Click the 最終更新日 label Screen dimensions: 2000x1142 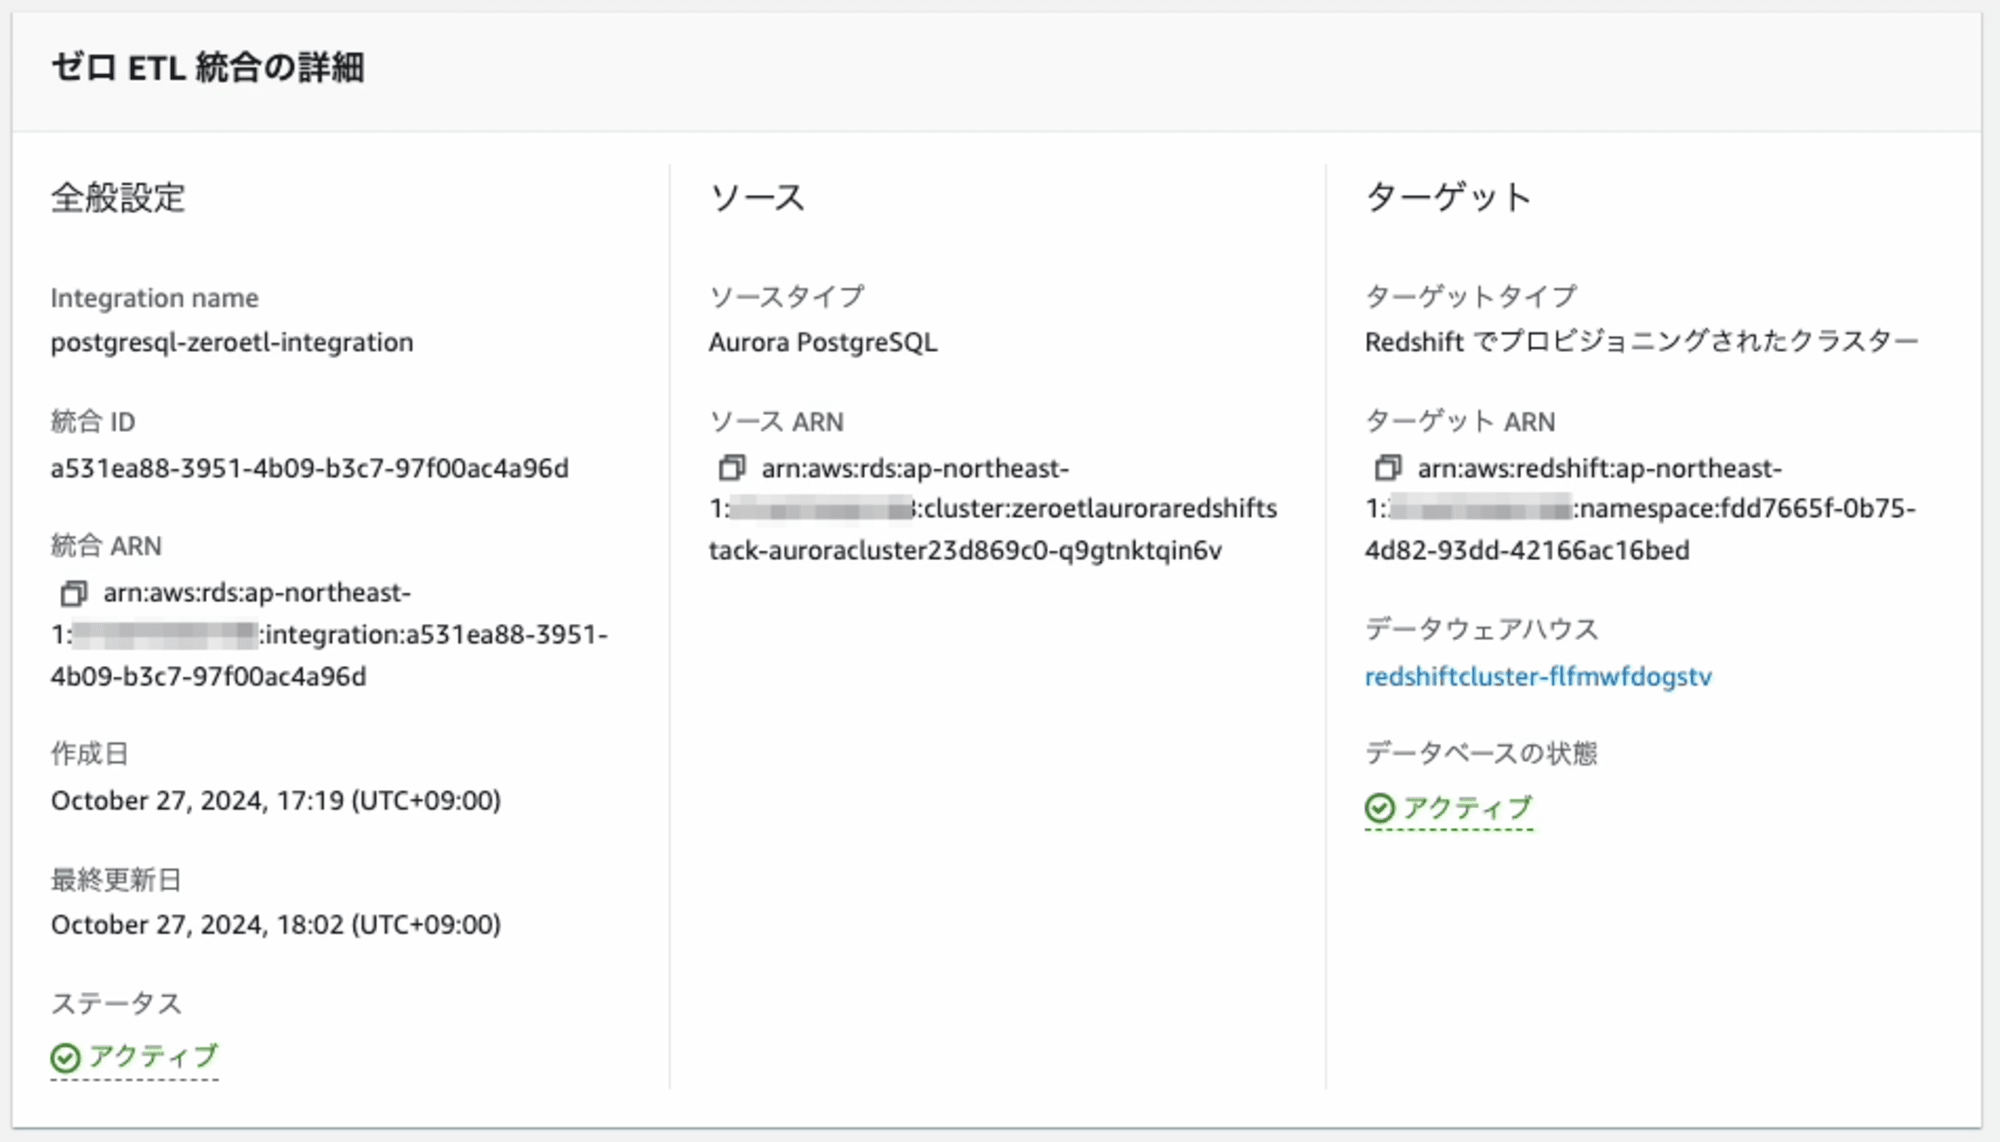point(116,880)
